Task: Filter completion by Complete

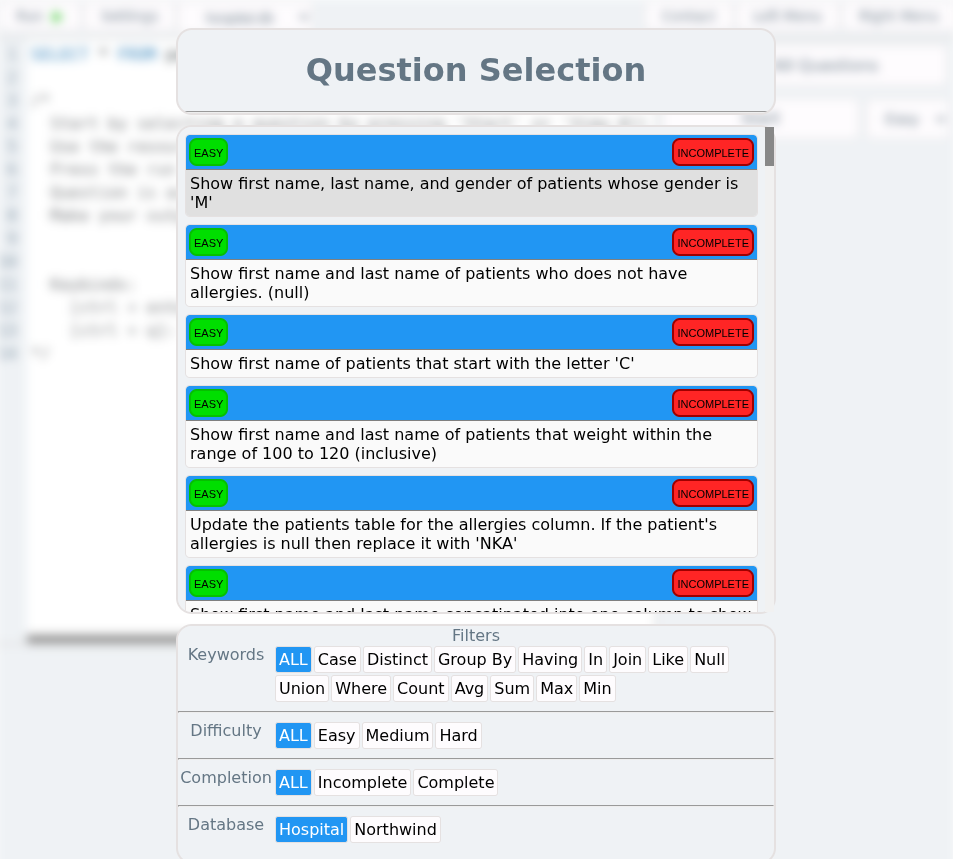Action: [x=456, y=782]
